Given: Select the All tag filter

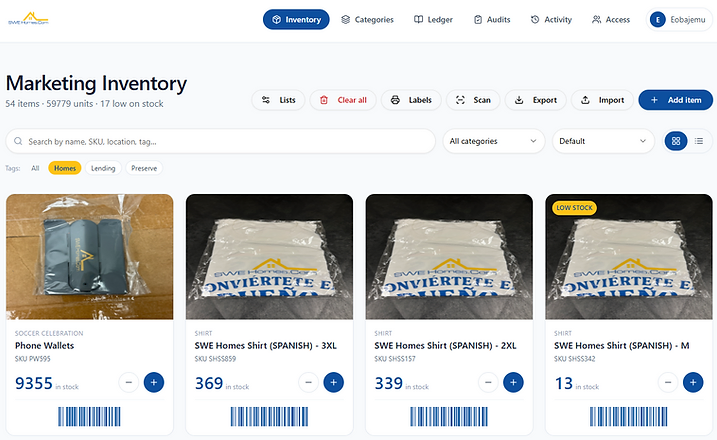Looking at the screenshot, I should (x=35, y=168).
